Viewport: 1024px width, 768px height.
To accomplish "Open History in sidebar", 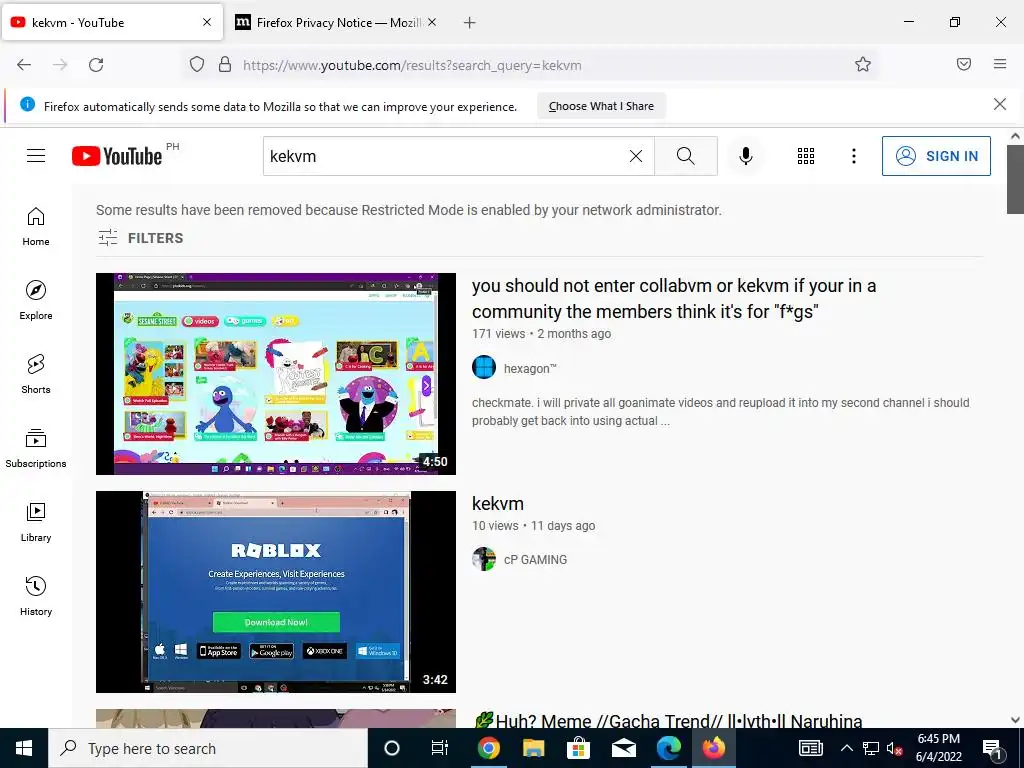I will point(36,596).
